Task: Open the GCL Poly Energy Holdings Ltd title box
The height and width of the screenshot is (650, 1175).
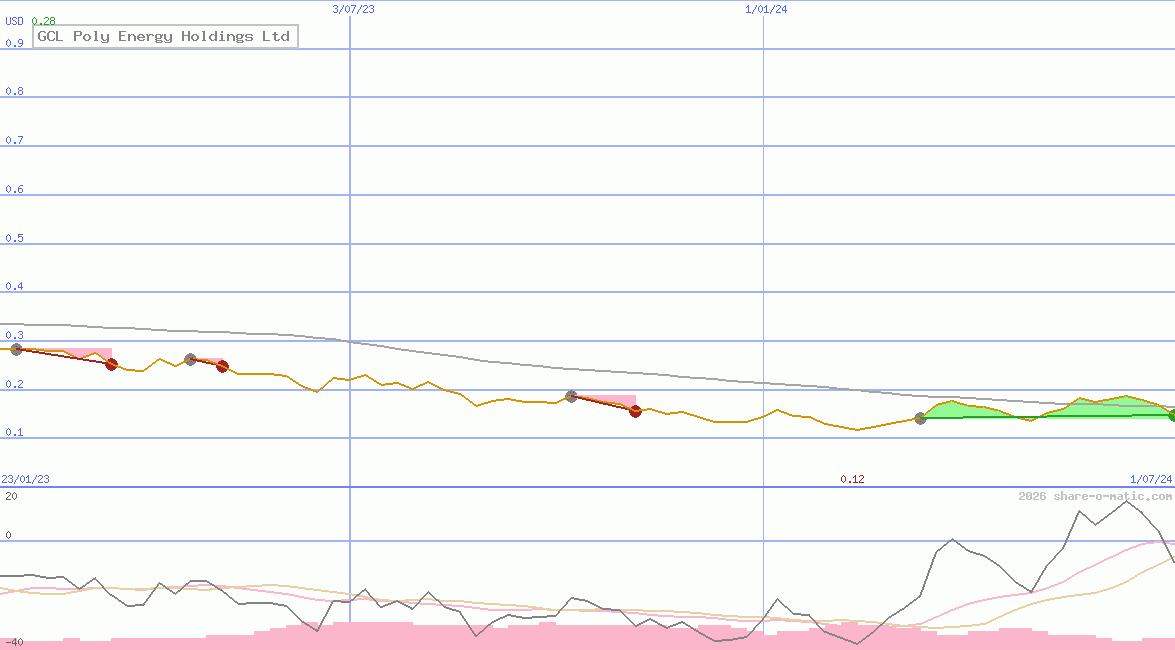Action: point(164,36)
